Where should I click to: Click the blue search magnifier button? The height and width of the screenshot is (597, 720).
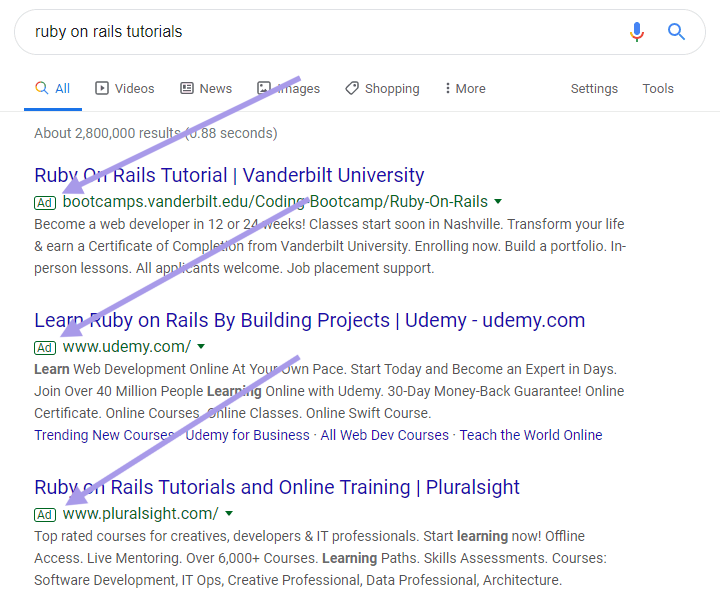[676, 32]
